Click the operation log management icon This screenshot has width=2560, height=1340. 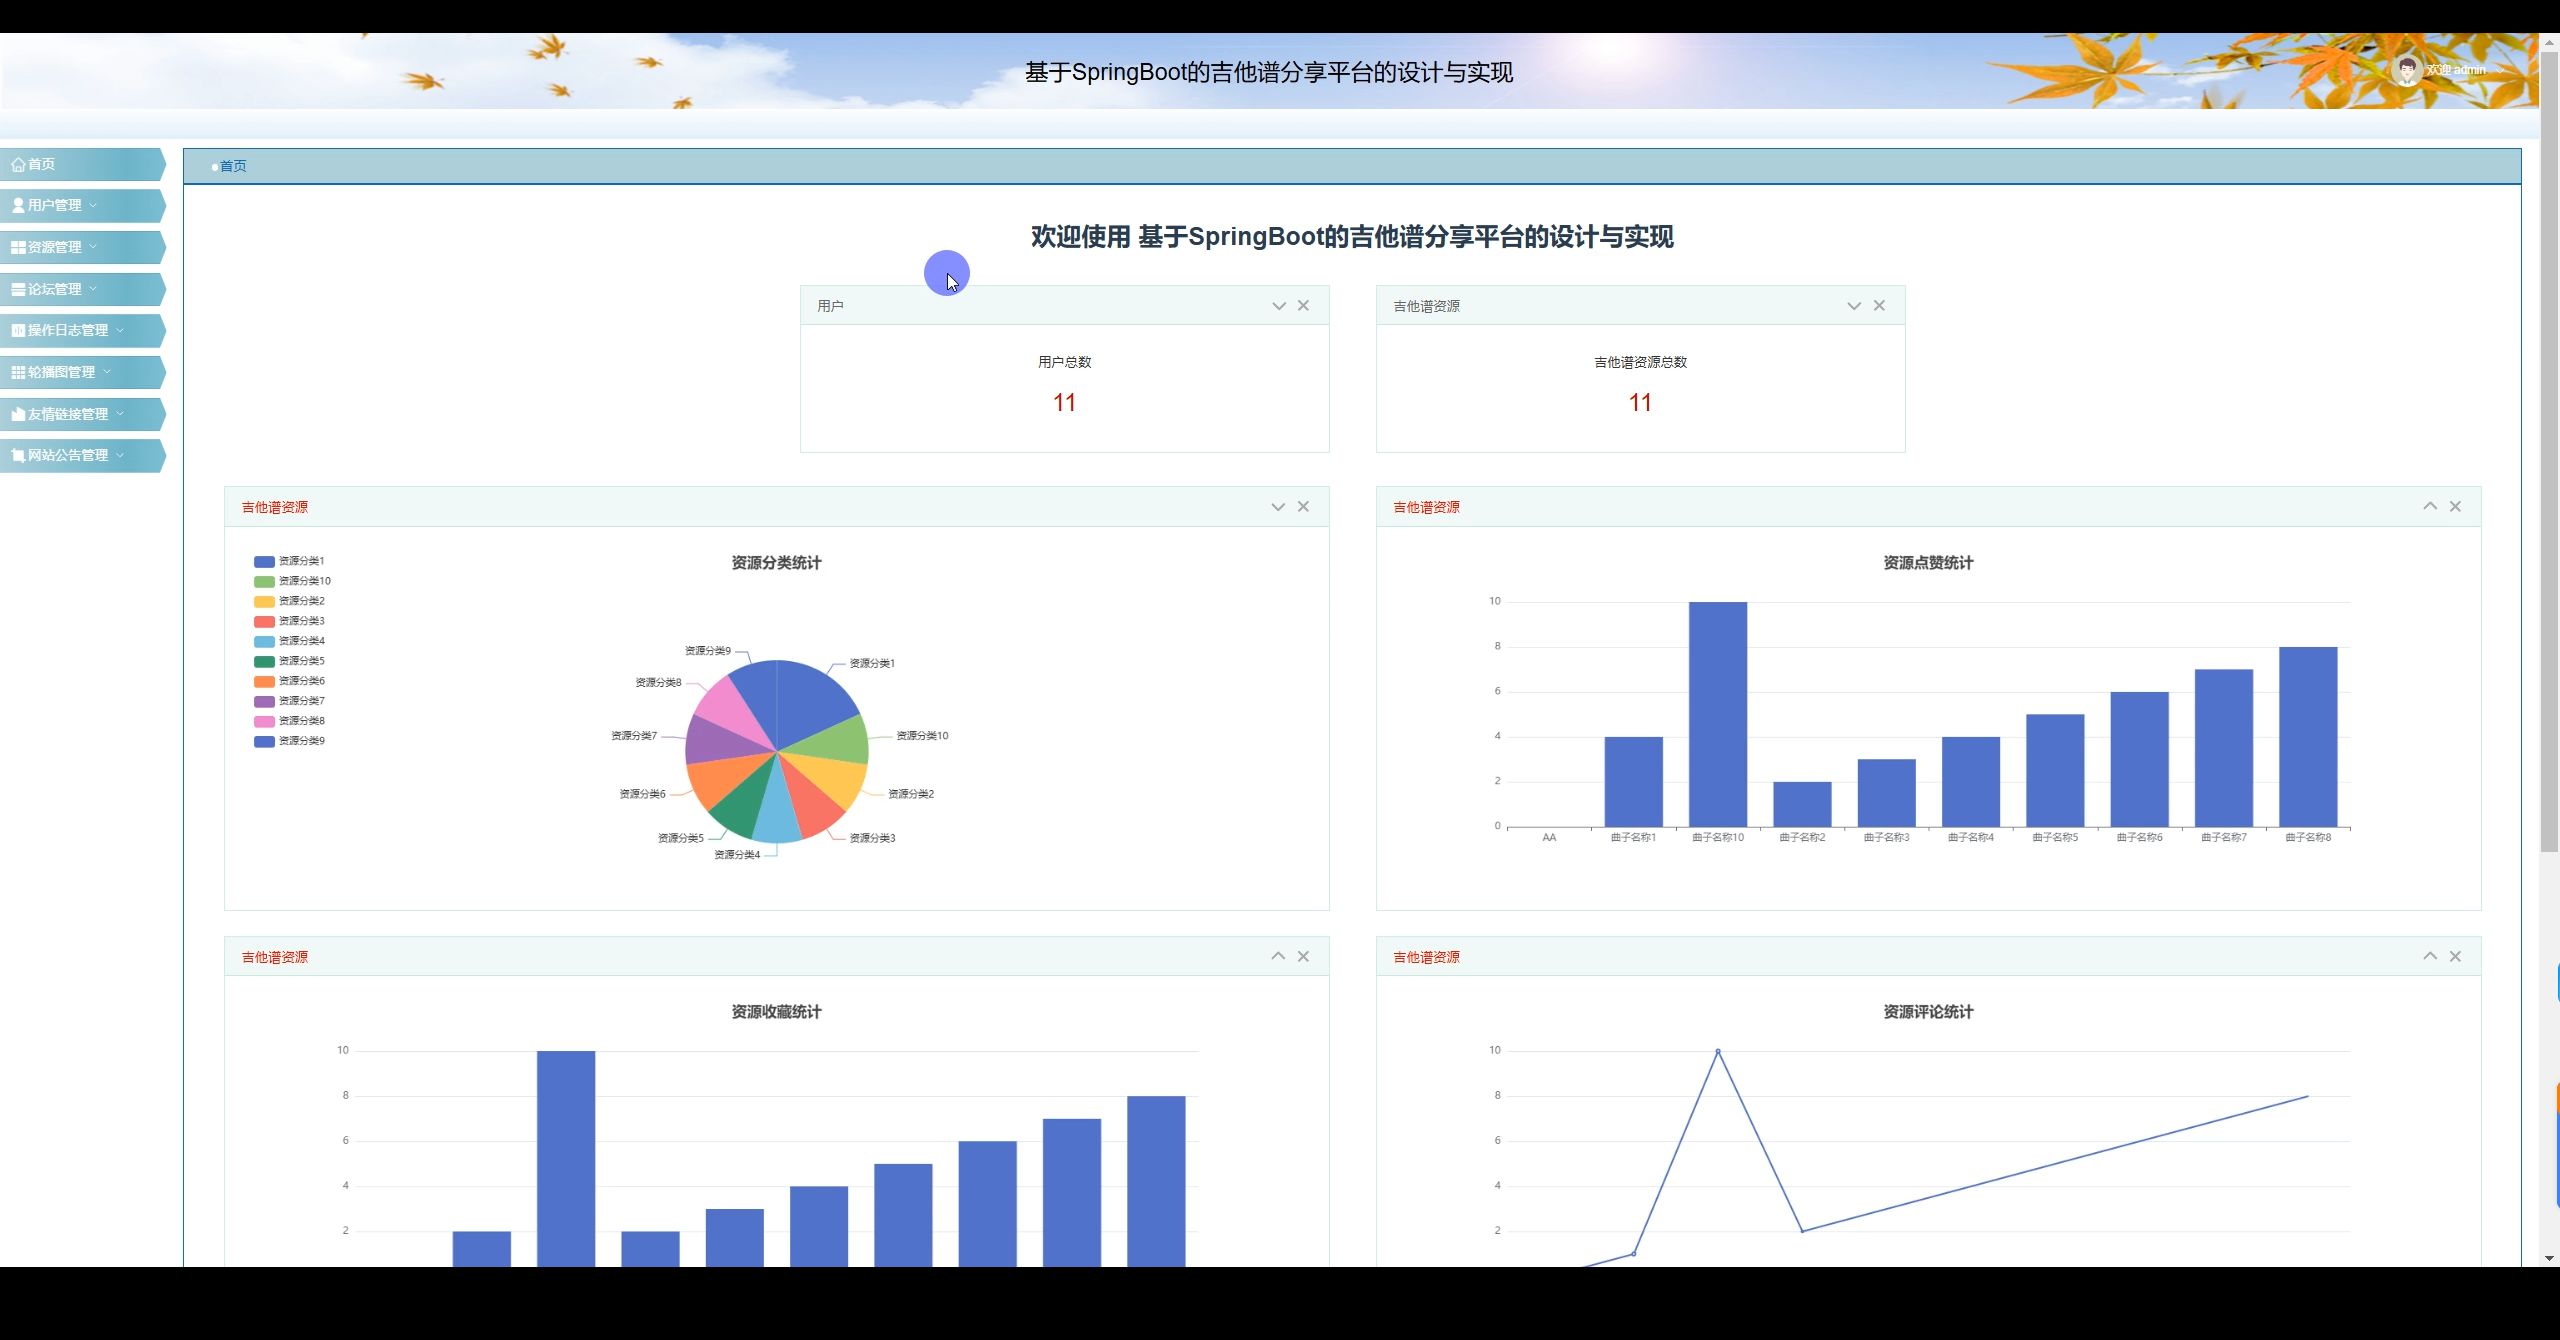click(18, 331)
